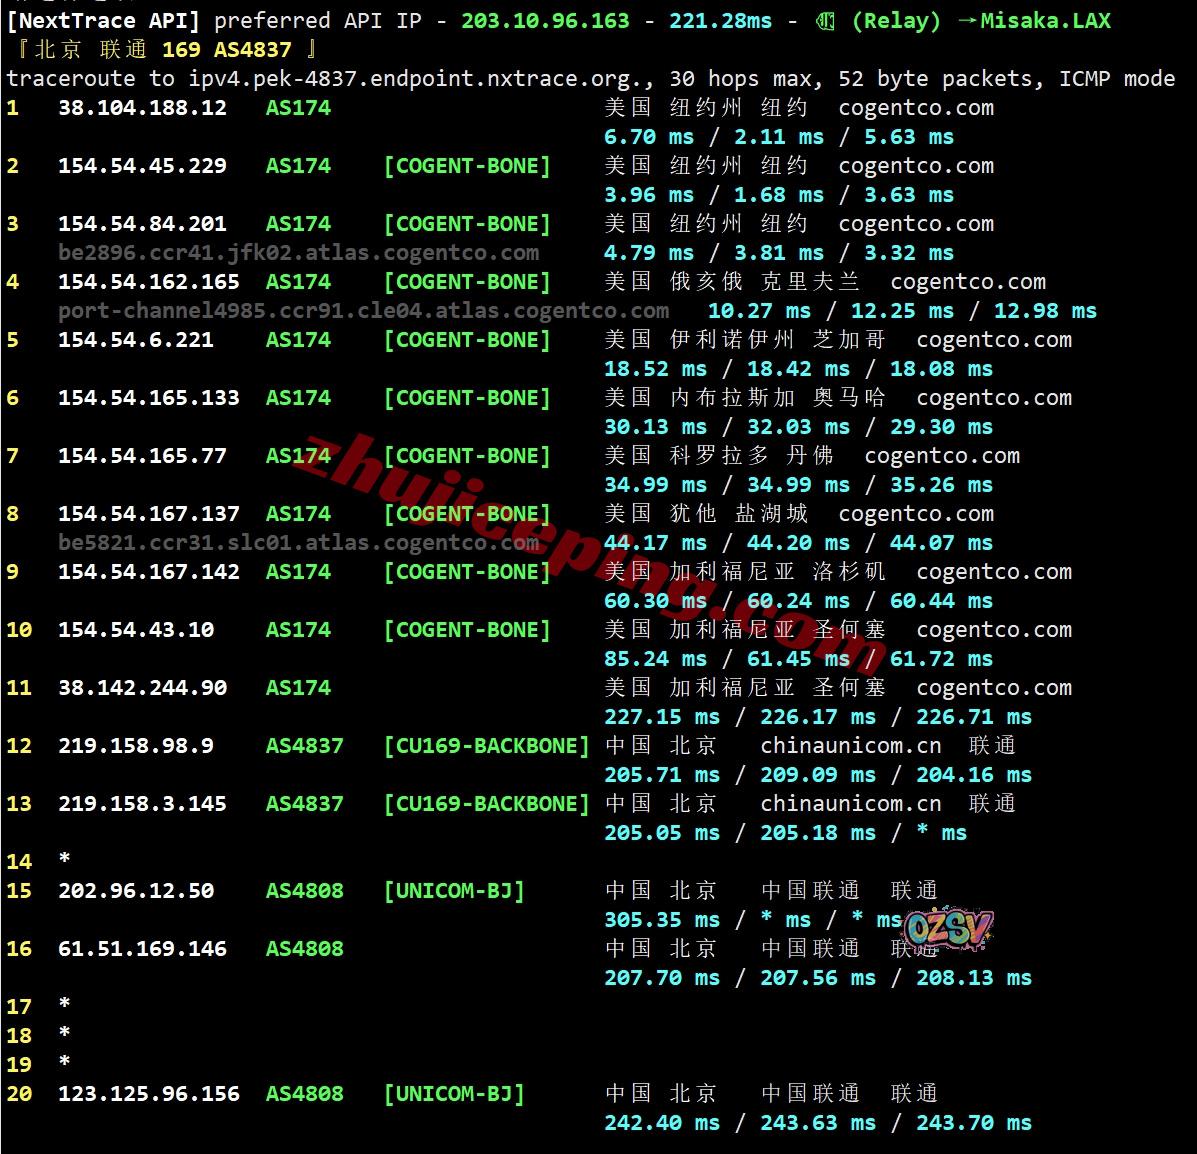Image resolution: width=1197 pixels, height=1154 pixels.
Task: Click the asterisk on hop 14
Action: (x=65, y=861)
